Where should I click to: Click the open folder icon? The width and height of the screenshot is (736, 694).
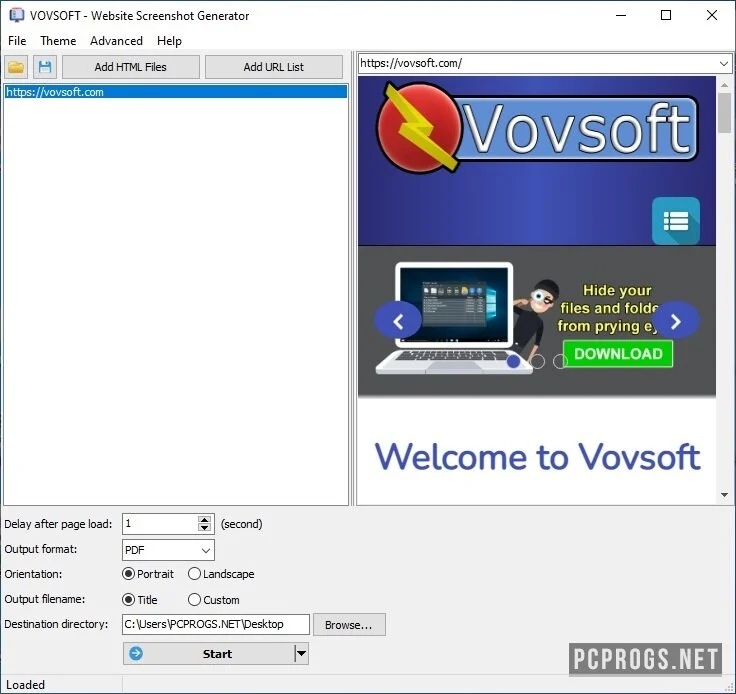tap(16, 67)
